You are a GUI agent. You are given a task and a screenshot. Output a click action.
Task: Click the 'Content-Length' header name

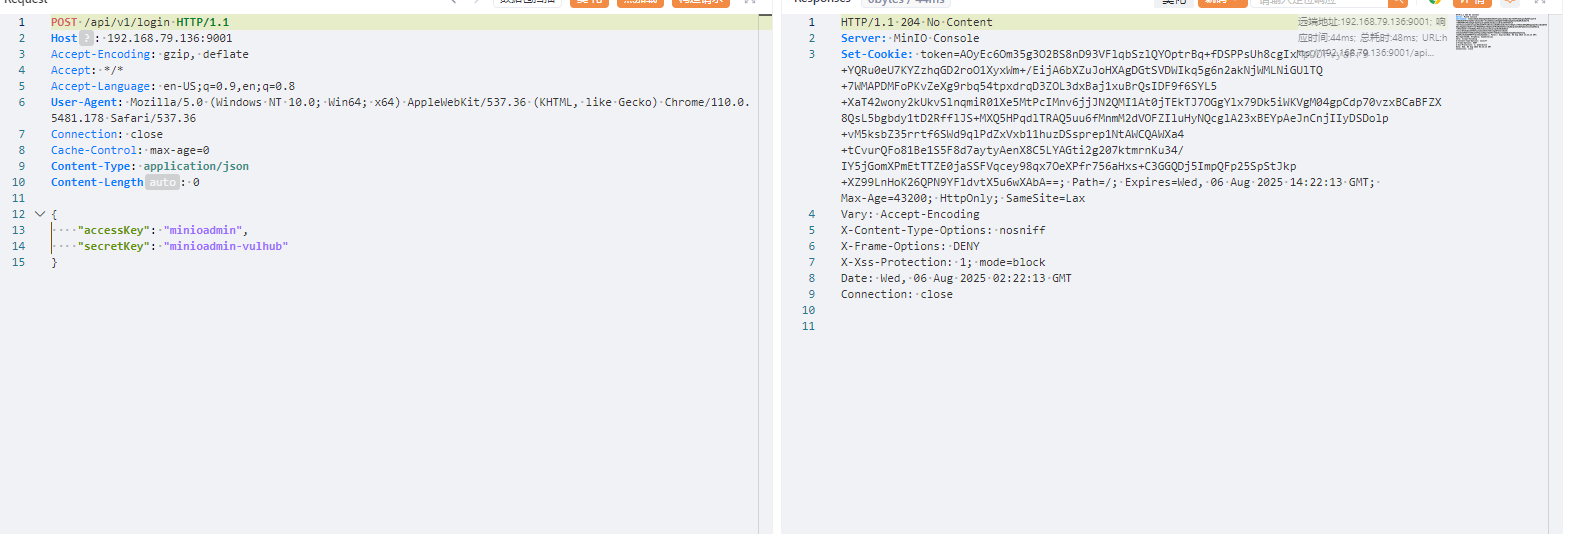click(x=97, y=182)
